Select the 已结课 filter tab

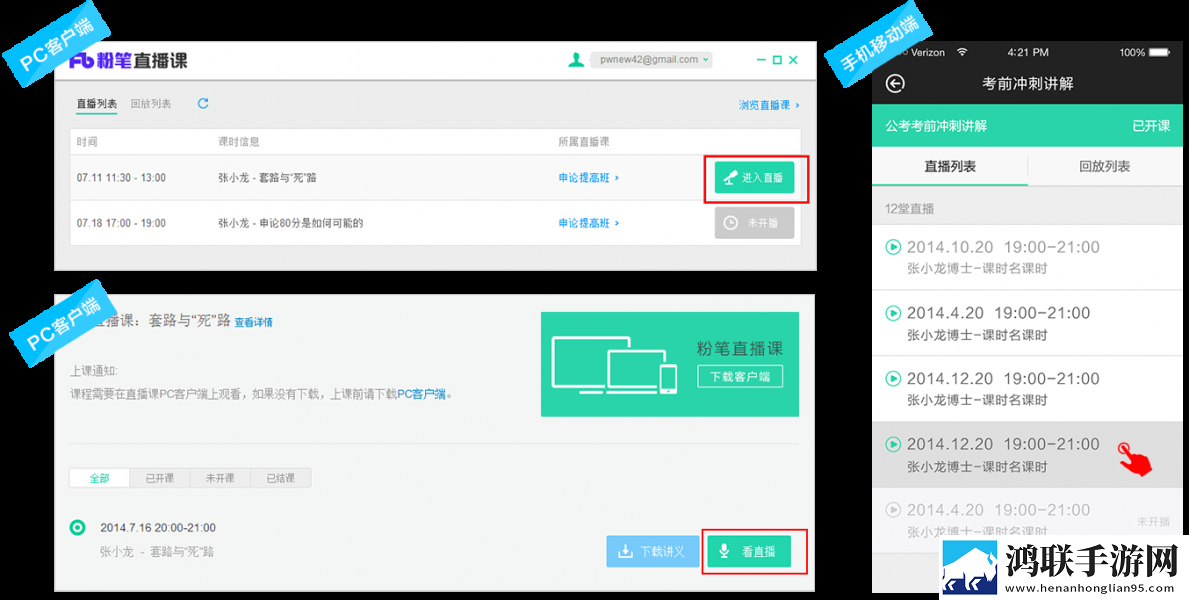pyautogui.click(x=281, y=478)
